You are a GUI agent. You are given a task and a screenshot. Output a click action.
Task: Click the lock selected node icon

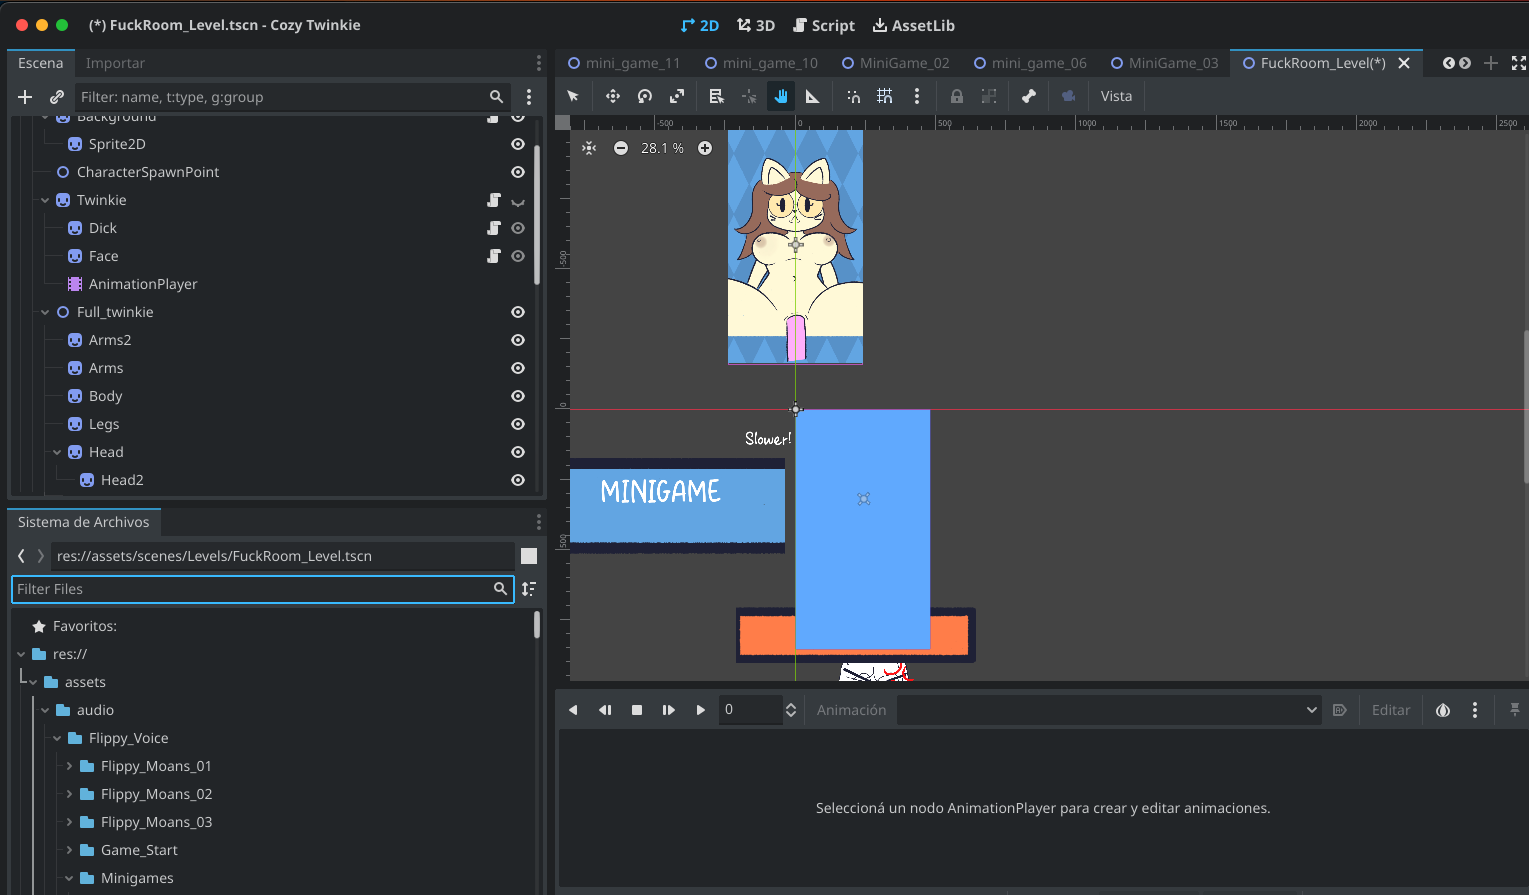[x=957, y=96]
